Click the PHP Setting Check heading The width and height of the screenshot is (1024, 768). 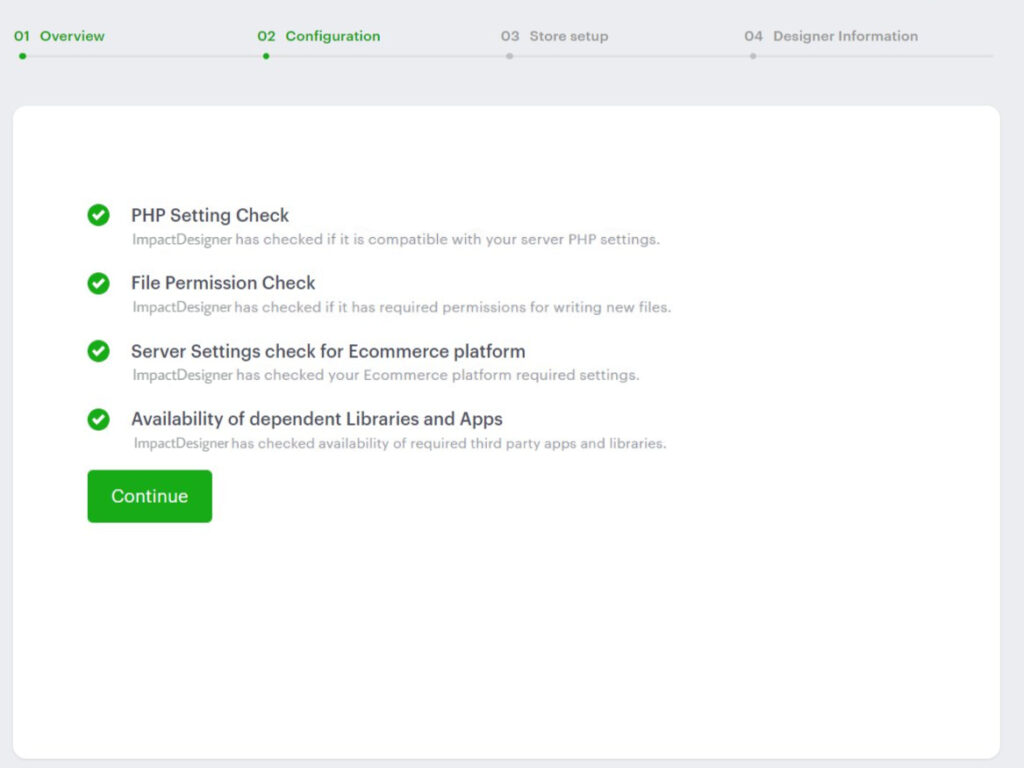click(210, 215)
